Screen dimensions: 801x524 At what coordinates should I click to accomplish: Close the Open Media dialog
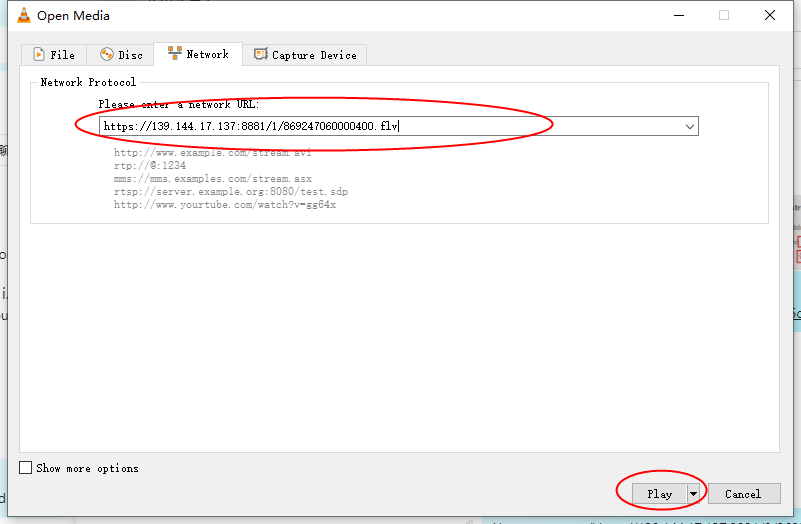[x=770, y=15]
